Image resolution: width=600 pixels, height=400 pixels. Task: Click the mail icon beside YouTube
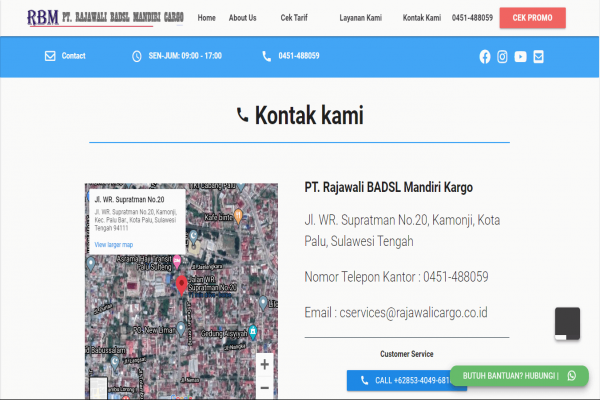click(x=539, y=57)
